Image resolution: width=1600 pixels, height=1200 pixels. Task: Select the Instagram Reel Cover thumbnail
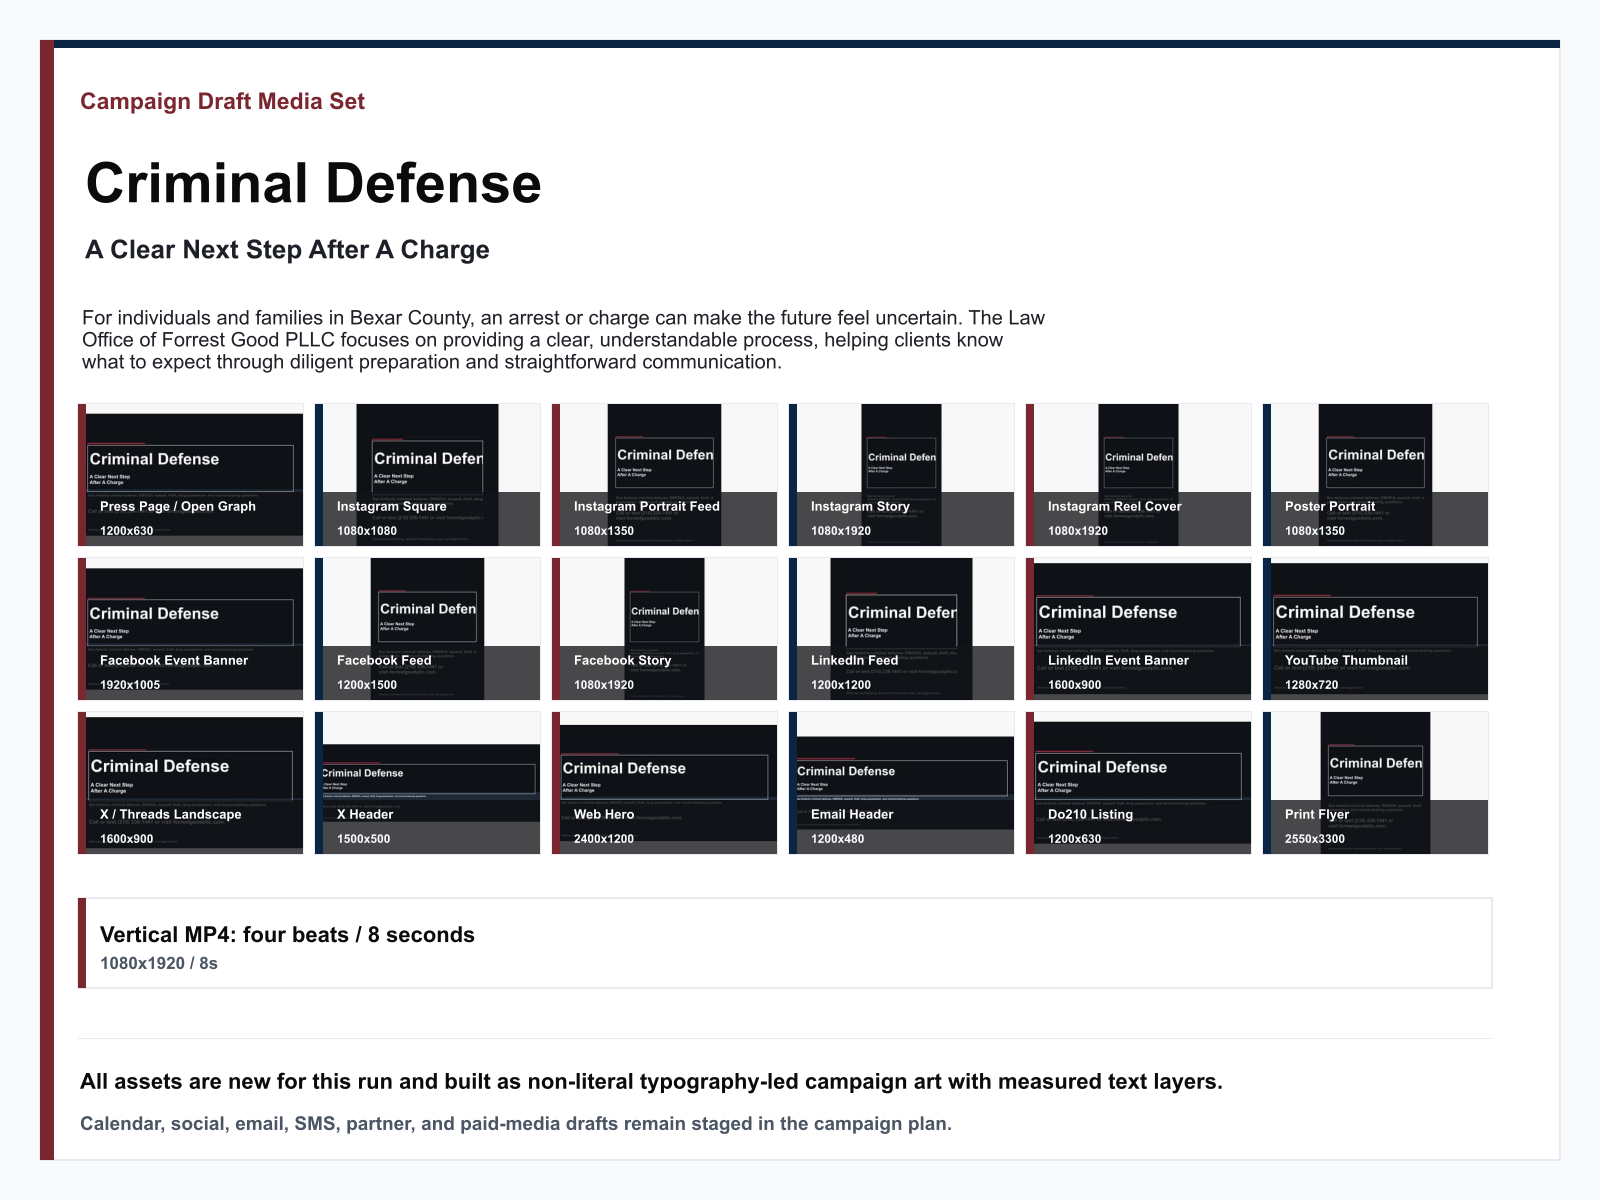tap(1139, 475)
